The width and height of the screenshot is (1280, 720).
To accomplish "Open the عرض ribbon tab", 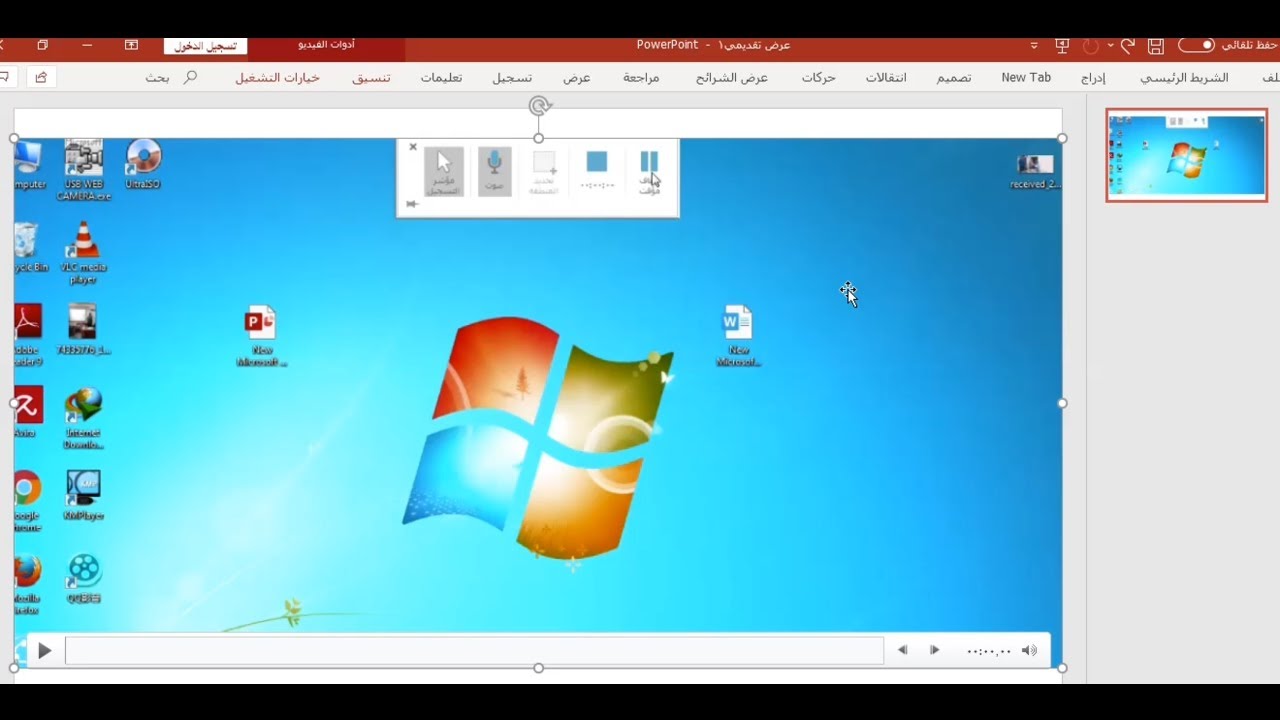I will click(x=576, y=77).
